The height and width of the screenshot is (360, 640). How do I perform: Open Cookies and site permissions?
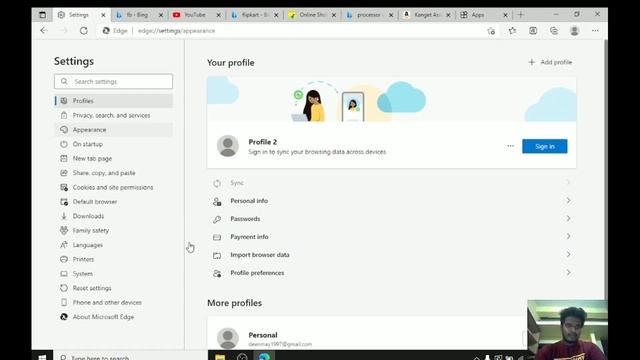[114, 187]
